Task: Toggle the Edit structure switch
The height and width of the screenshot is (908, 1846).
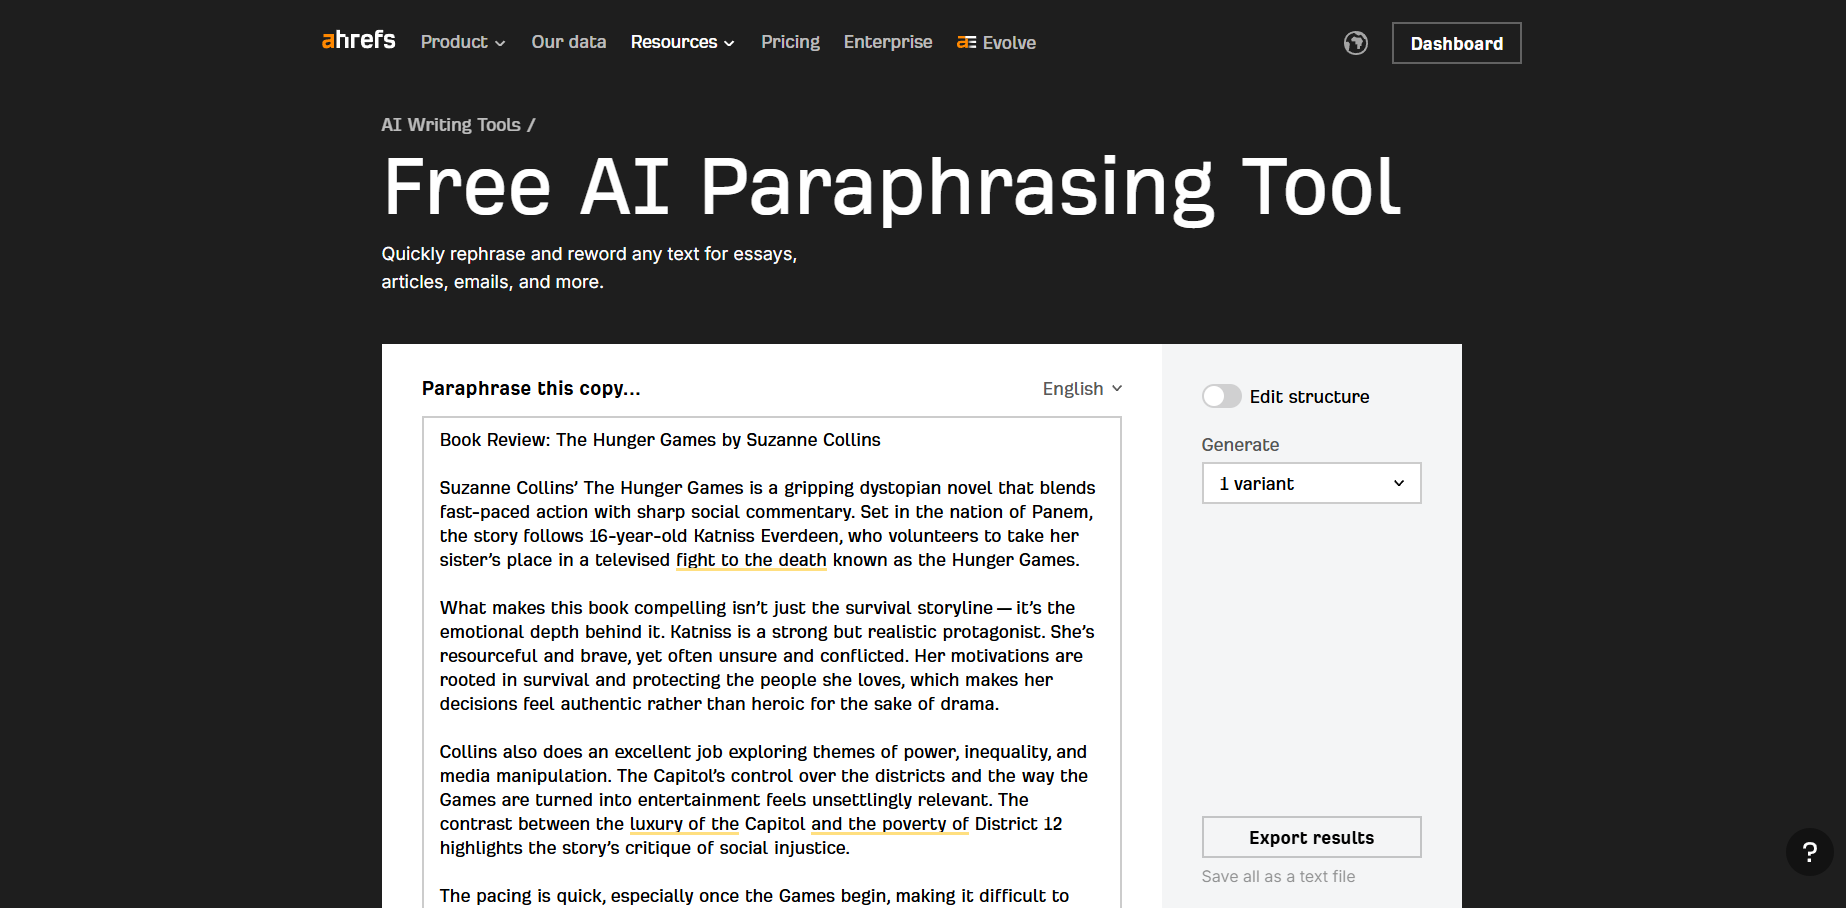Action: pos(1221,396)
